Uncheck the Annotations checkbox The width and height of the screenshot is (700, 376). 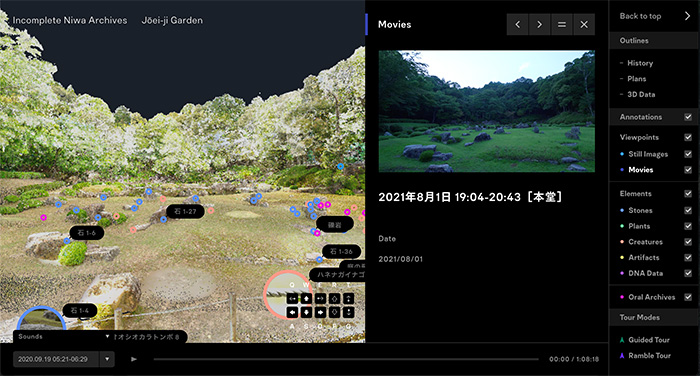[688, 117]
